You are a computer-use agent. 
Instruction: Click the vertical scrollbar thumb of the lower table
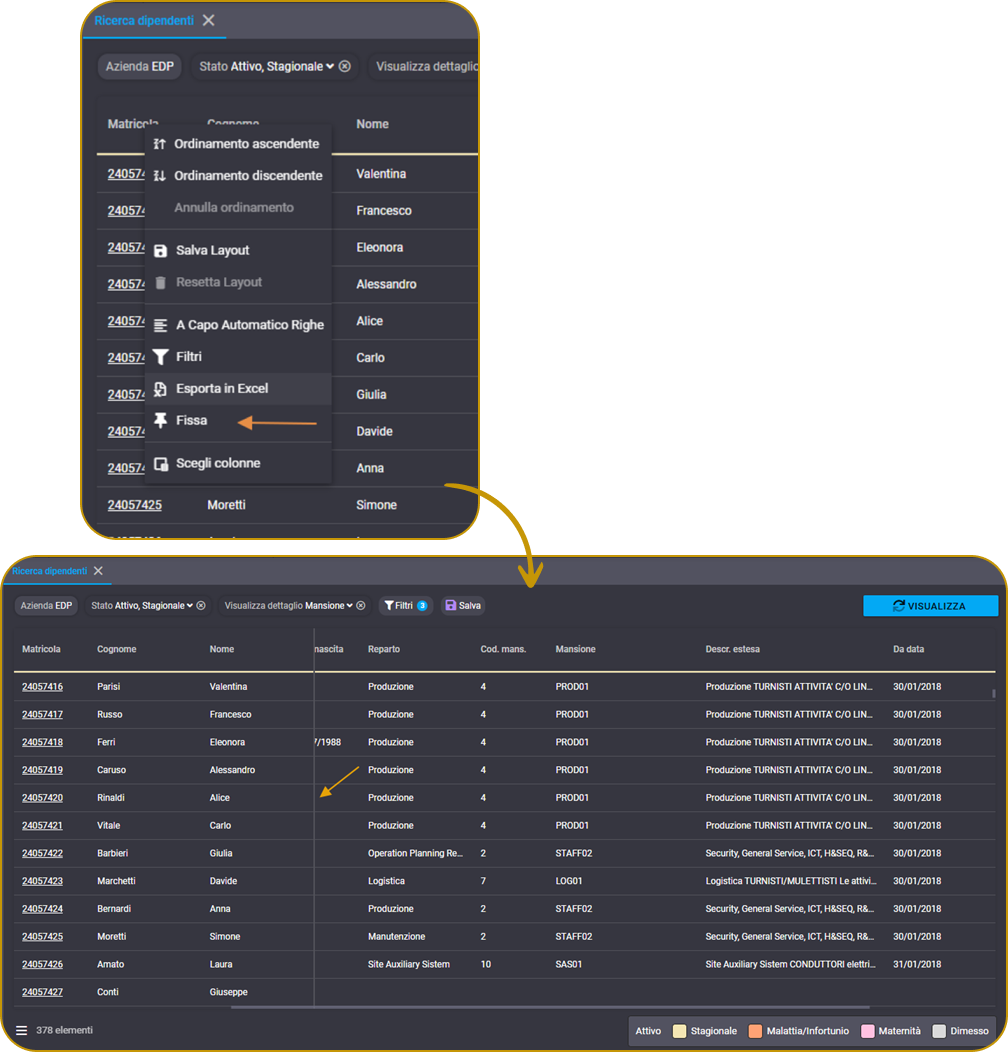point(993,693)
